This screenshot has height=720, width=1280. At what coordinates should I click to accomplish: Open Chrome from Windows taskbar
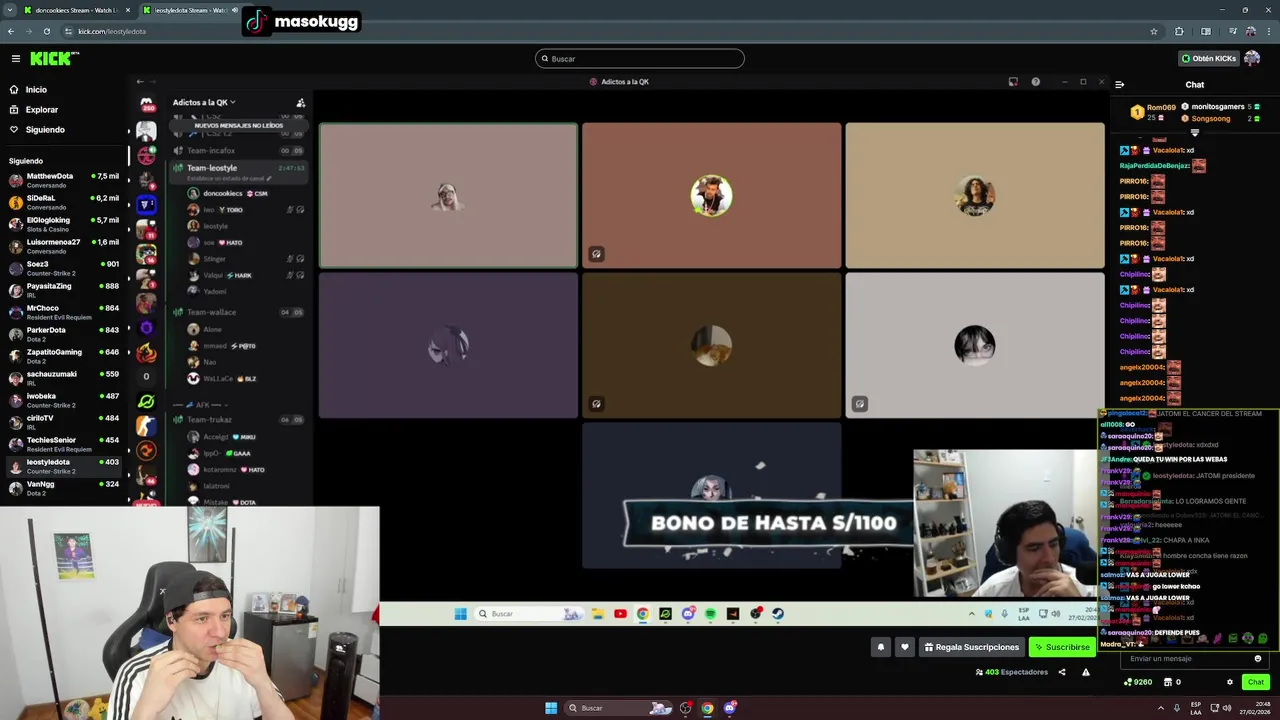[707, 708]
